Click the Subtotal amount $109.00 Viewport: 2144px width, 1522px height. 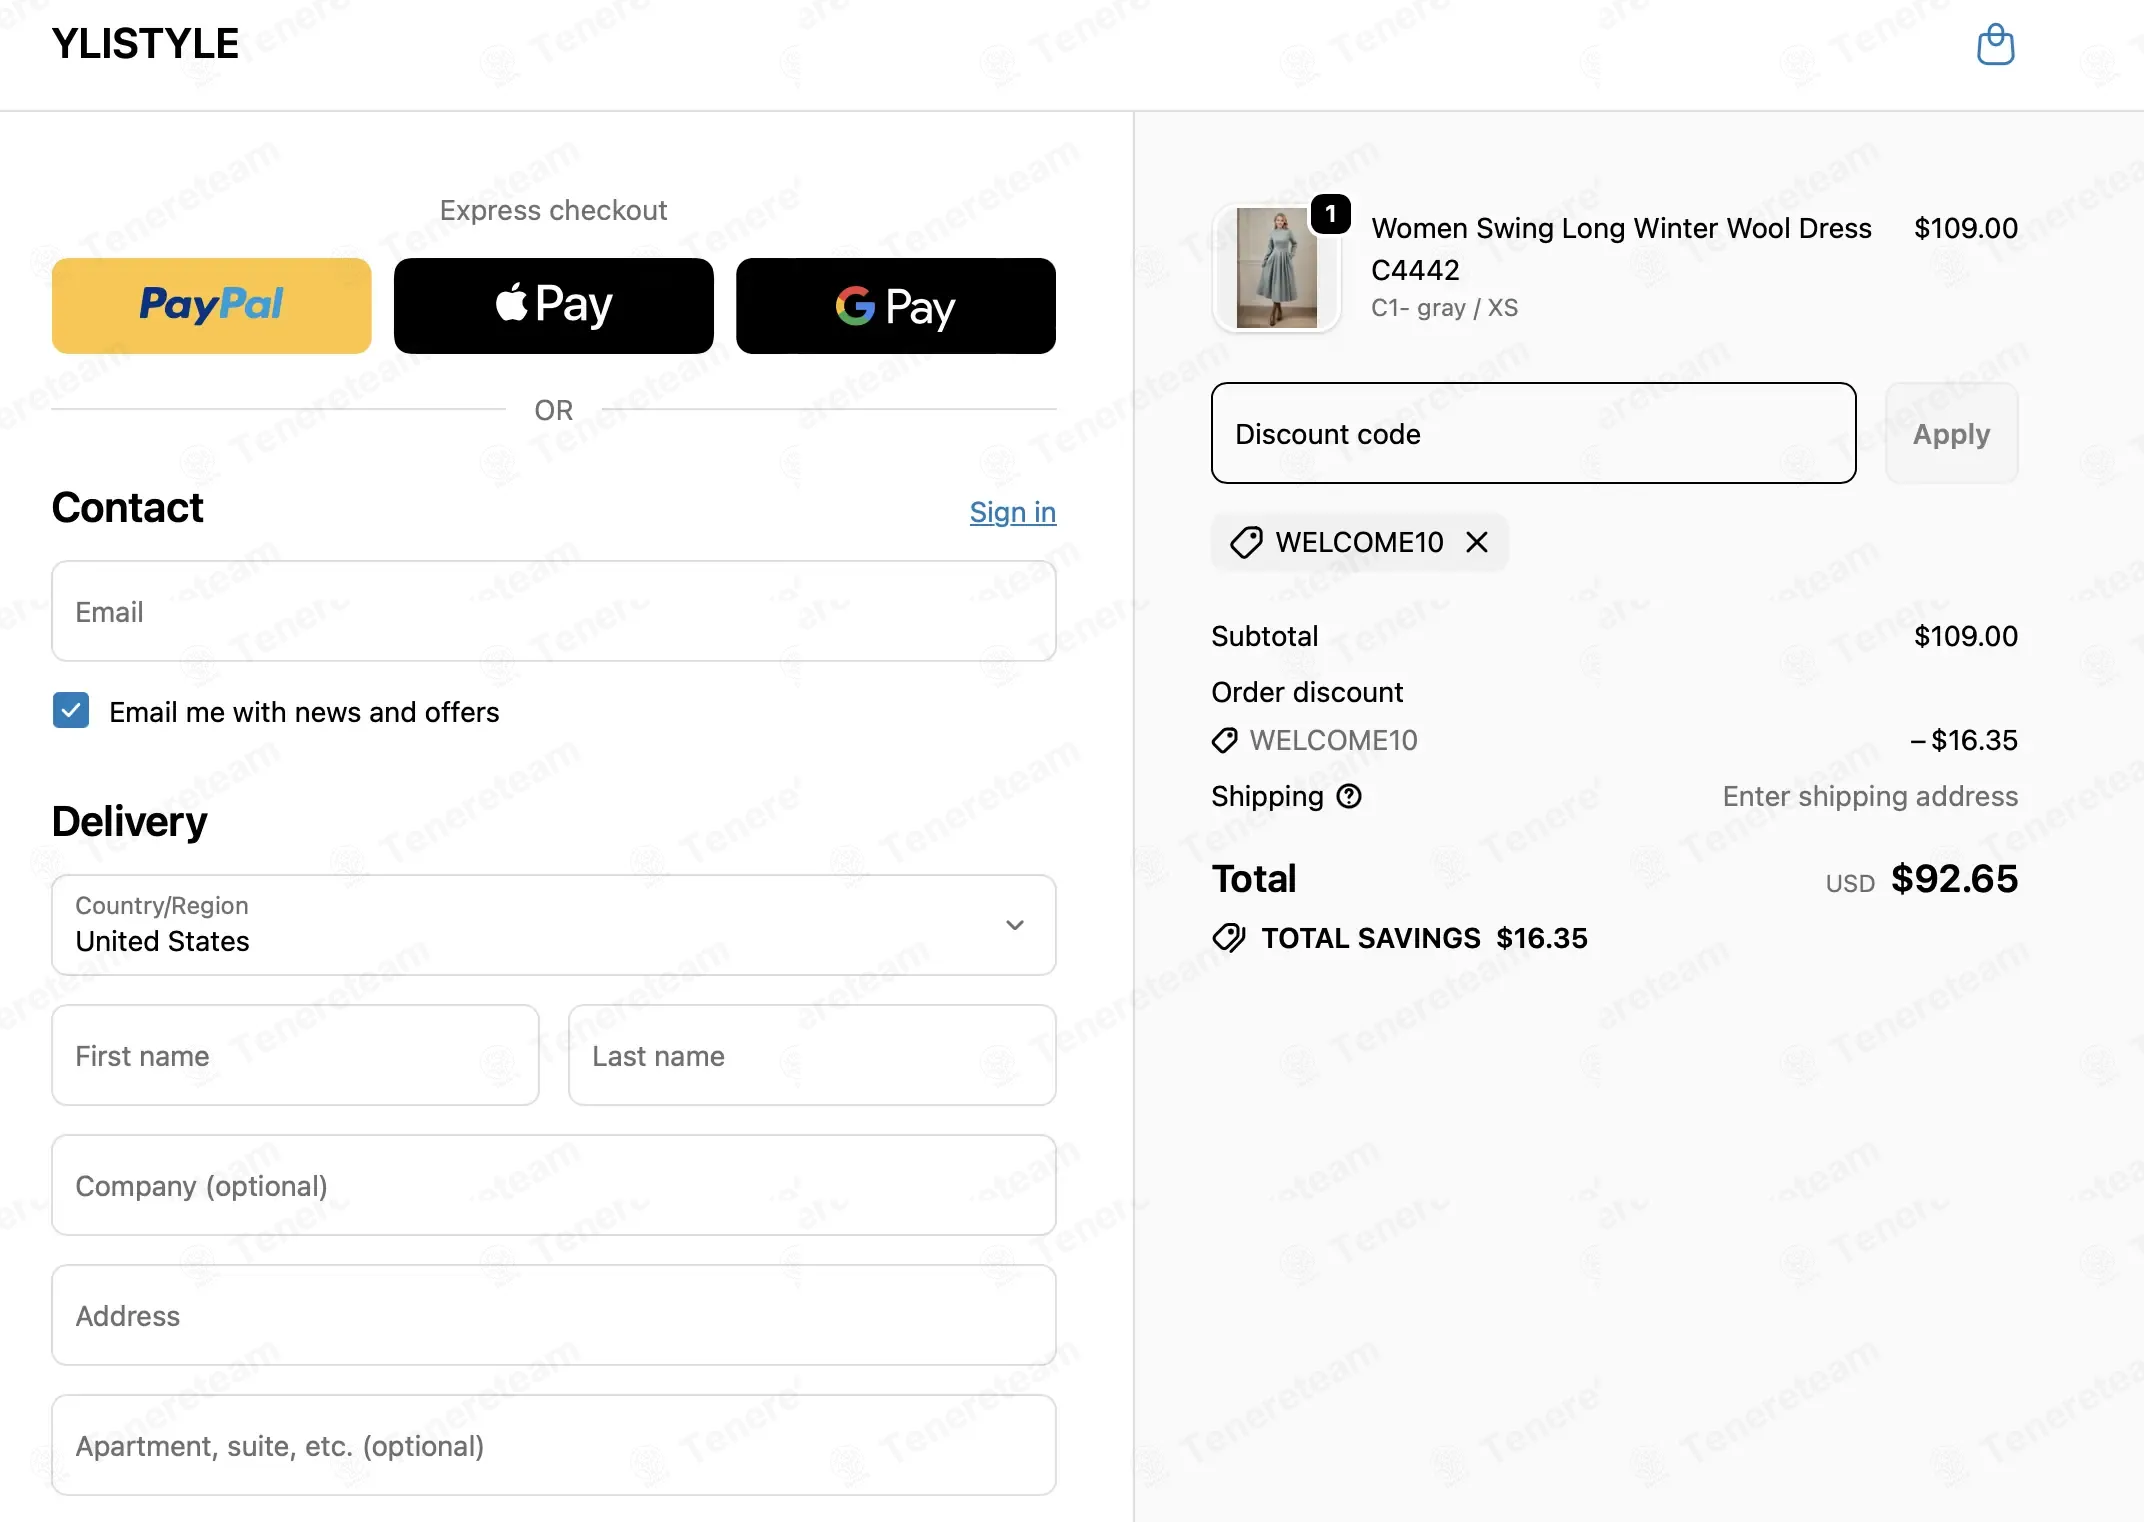coord(1966,636)
